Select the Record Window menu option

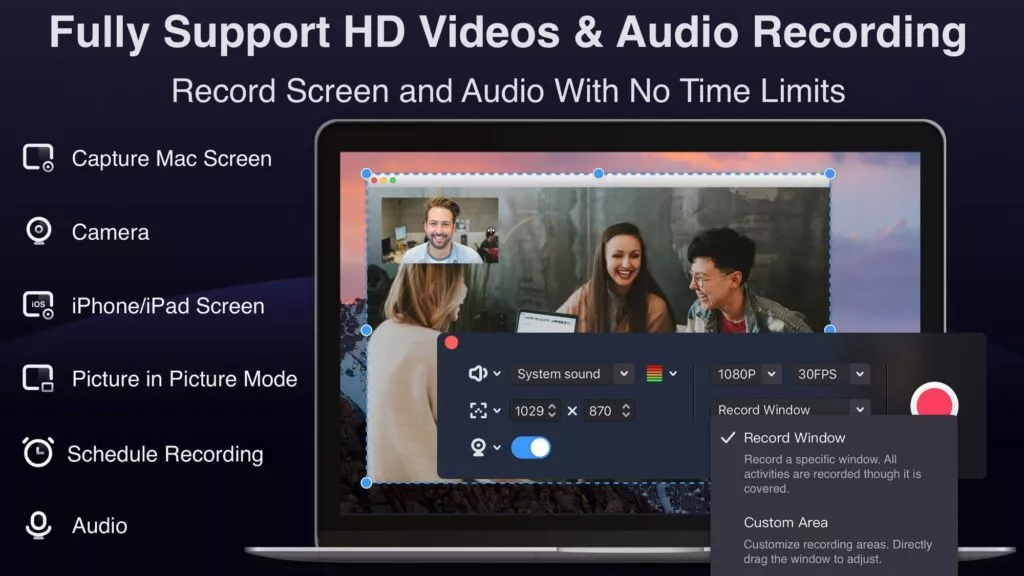tap(794, 438)
